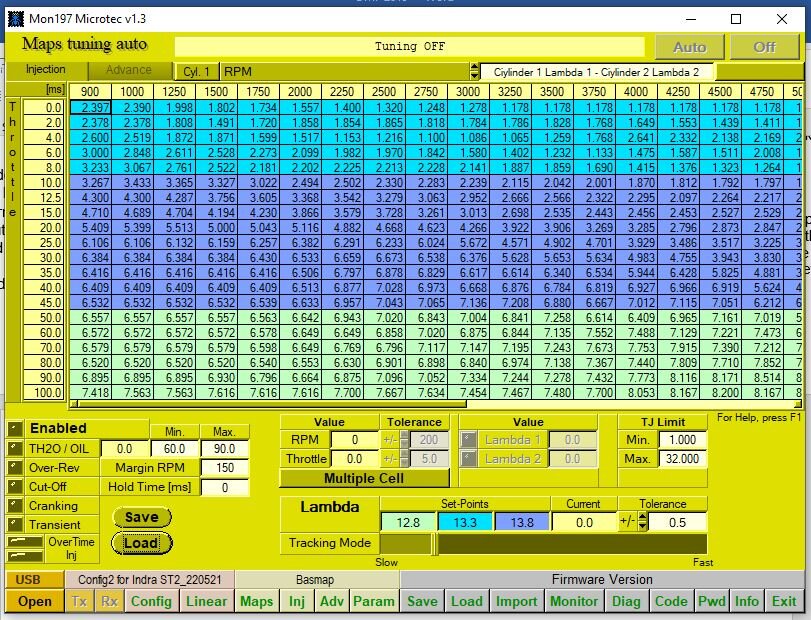This screenshot has height=620, width=811.
Task: Switch to the Injection tab
Action: [45, 70]
